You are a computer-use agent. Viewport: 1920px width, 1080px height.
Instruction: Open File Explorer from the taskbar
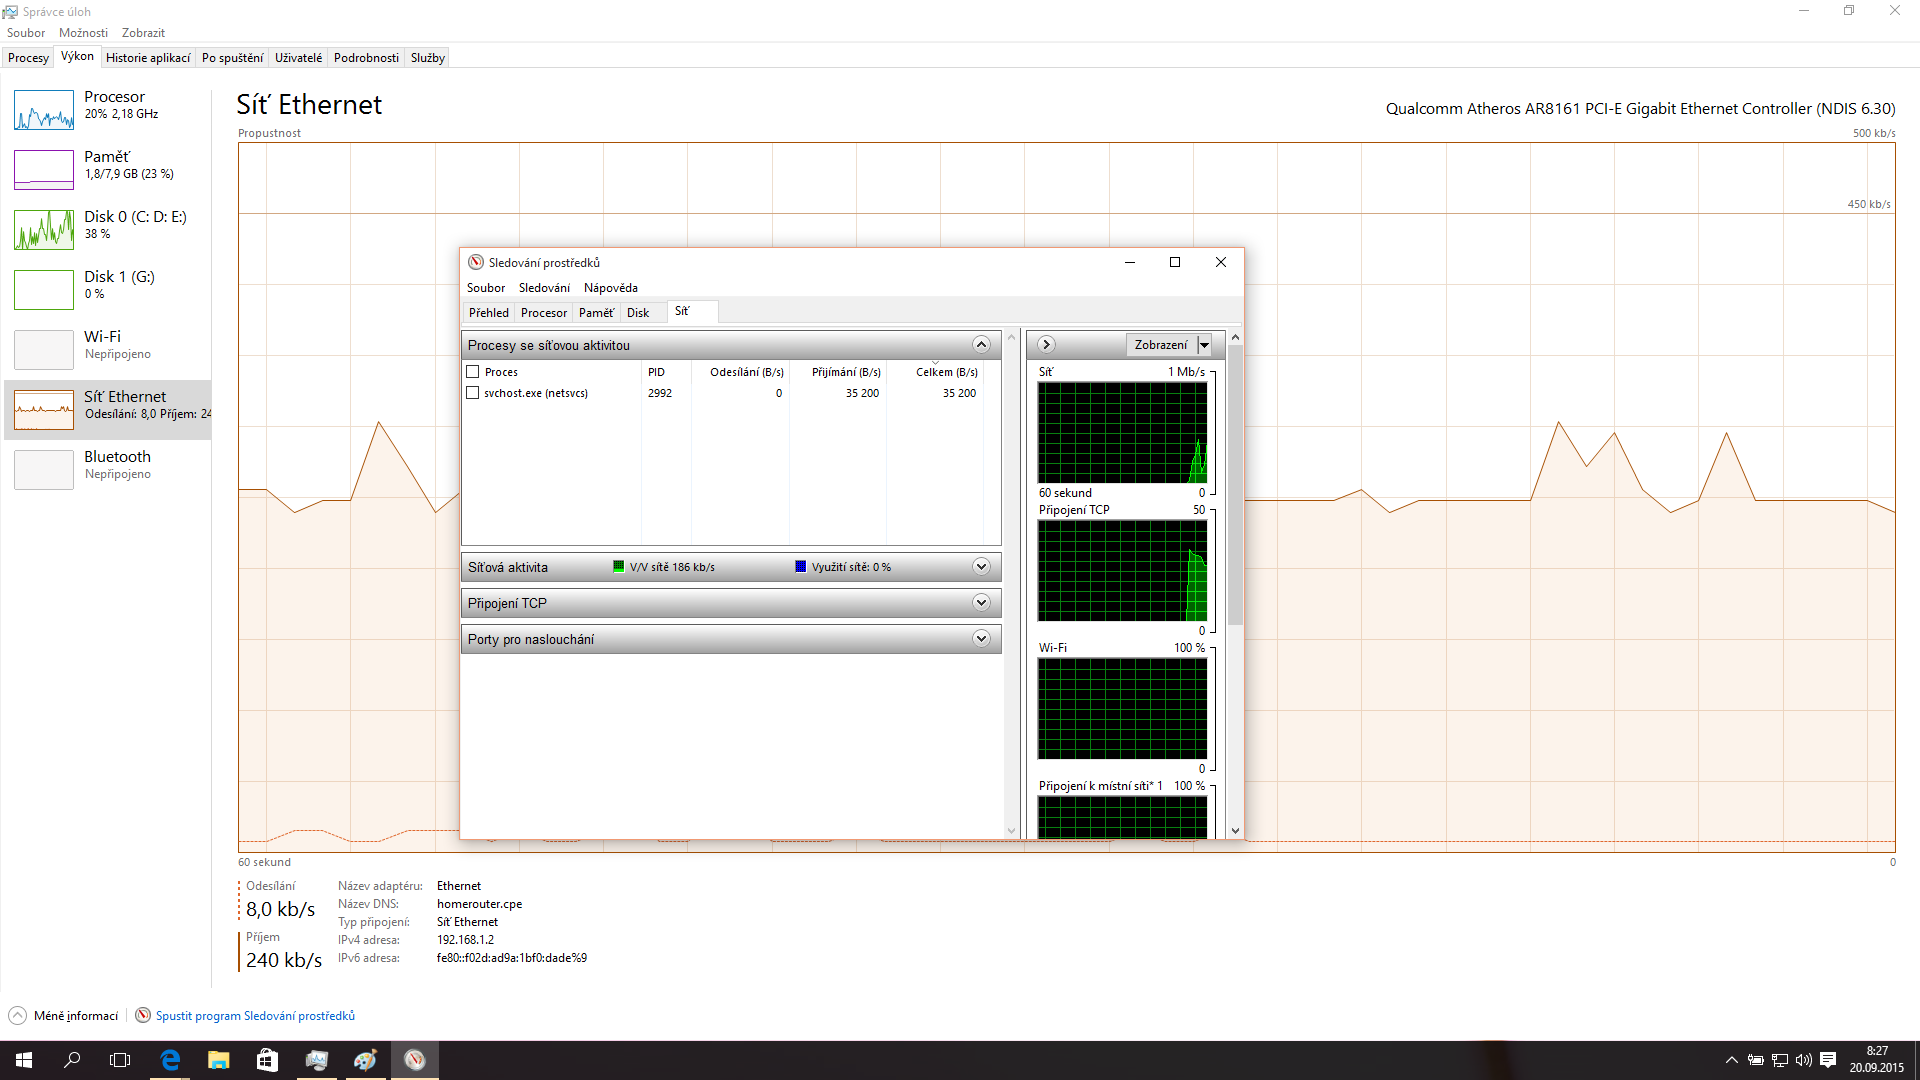[218, 1060]
